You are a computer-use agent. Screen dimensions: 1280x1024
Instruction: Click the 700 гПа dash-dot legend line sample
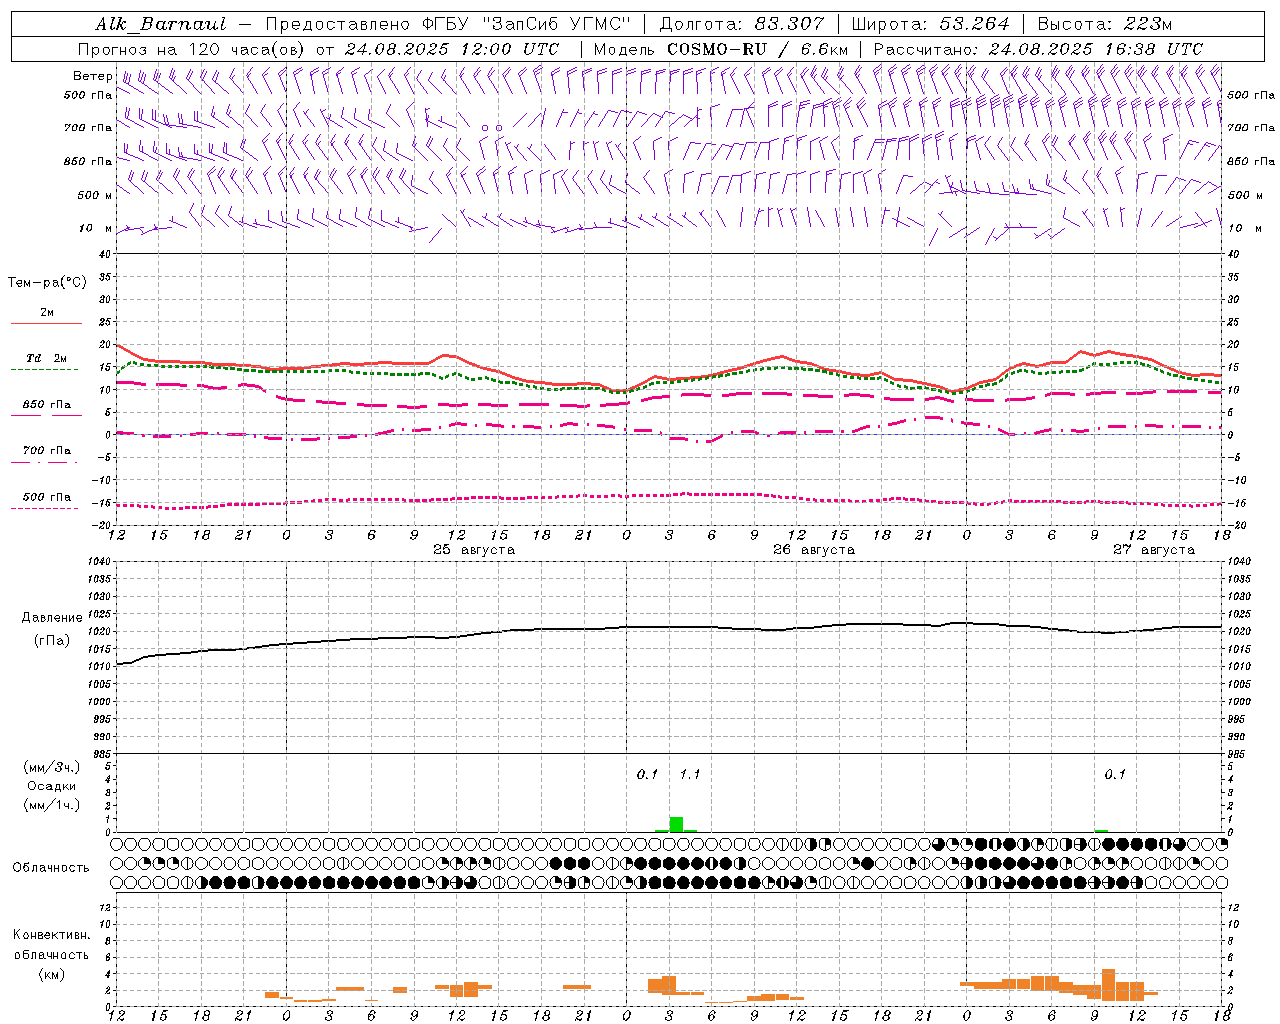click(44, 462)
